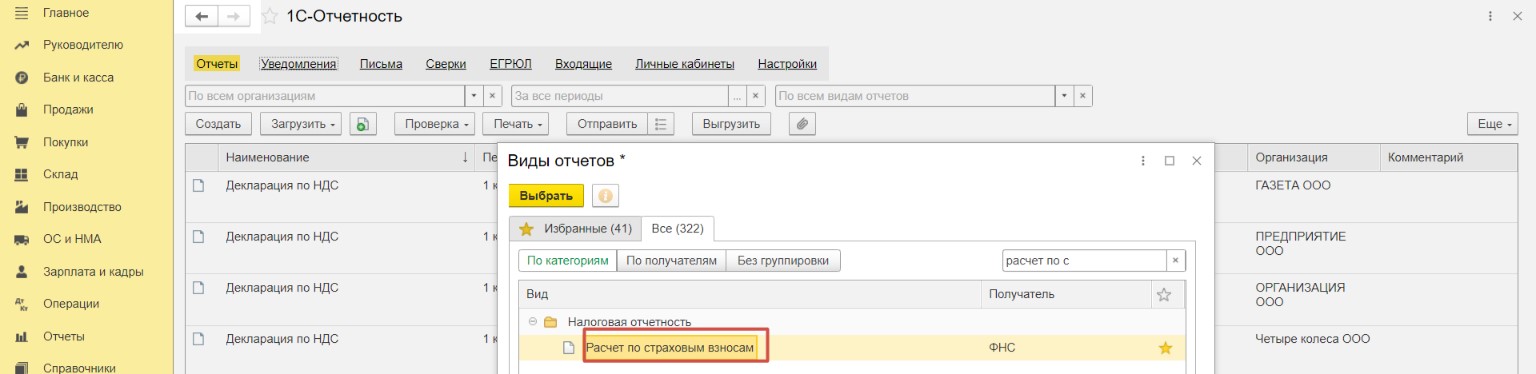Viewport: 1536px width, 374px height.
Task: Open ОС и НМА section
Action: click(72, 239)
